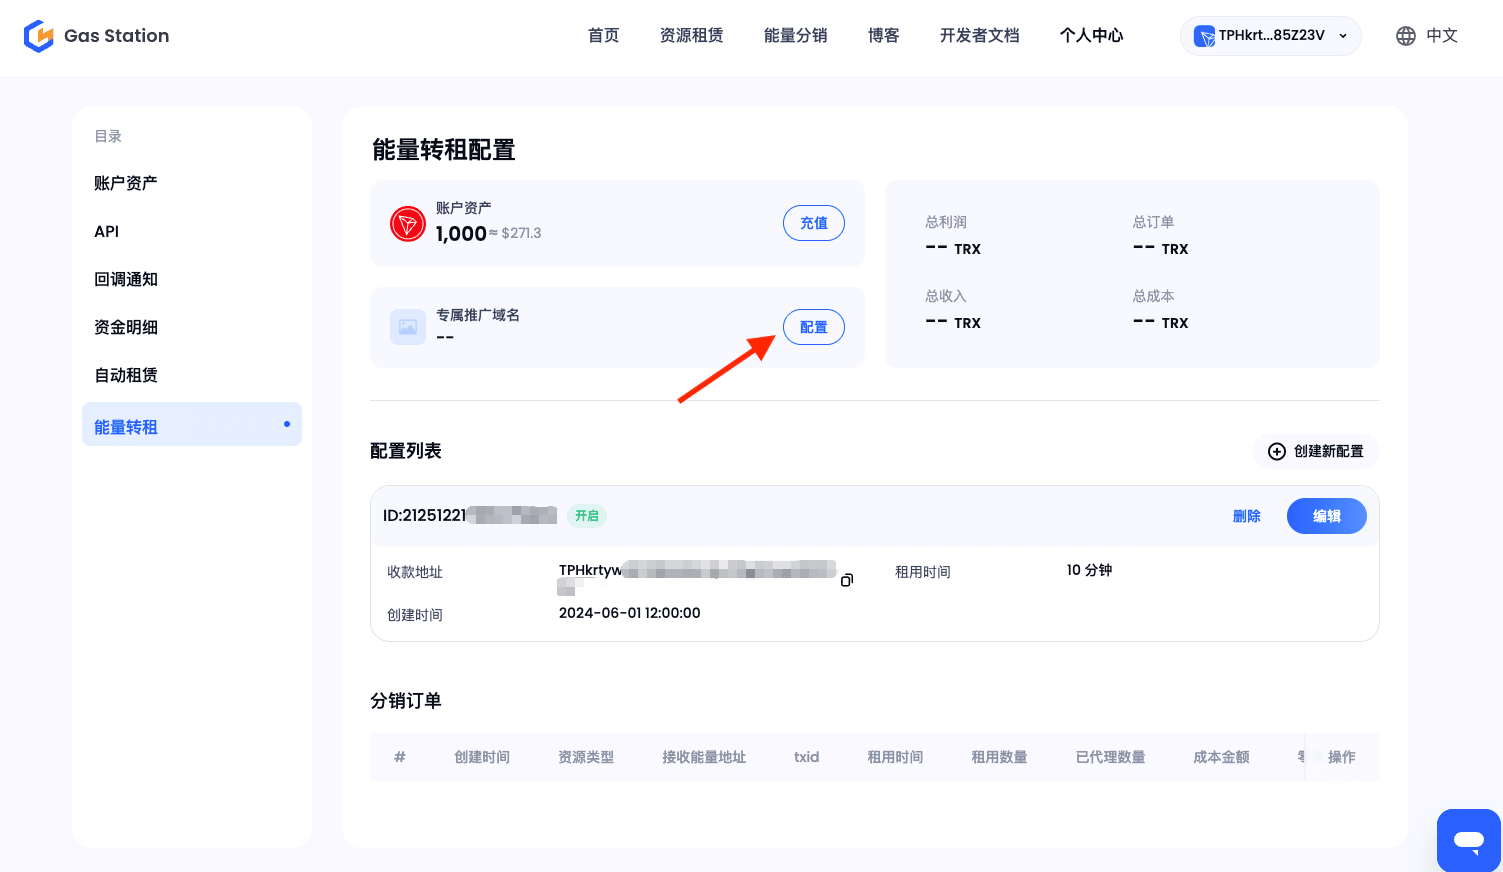The width and height of the screenshot is (1503, 872).
Task: Open the 中文 language selector
Action: pyautogui.click(x=1441, y=36)
